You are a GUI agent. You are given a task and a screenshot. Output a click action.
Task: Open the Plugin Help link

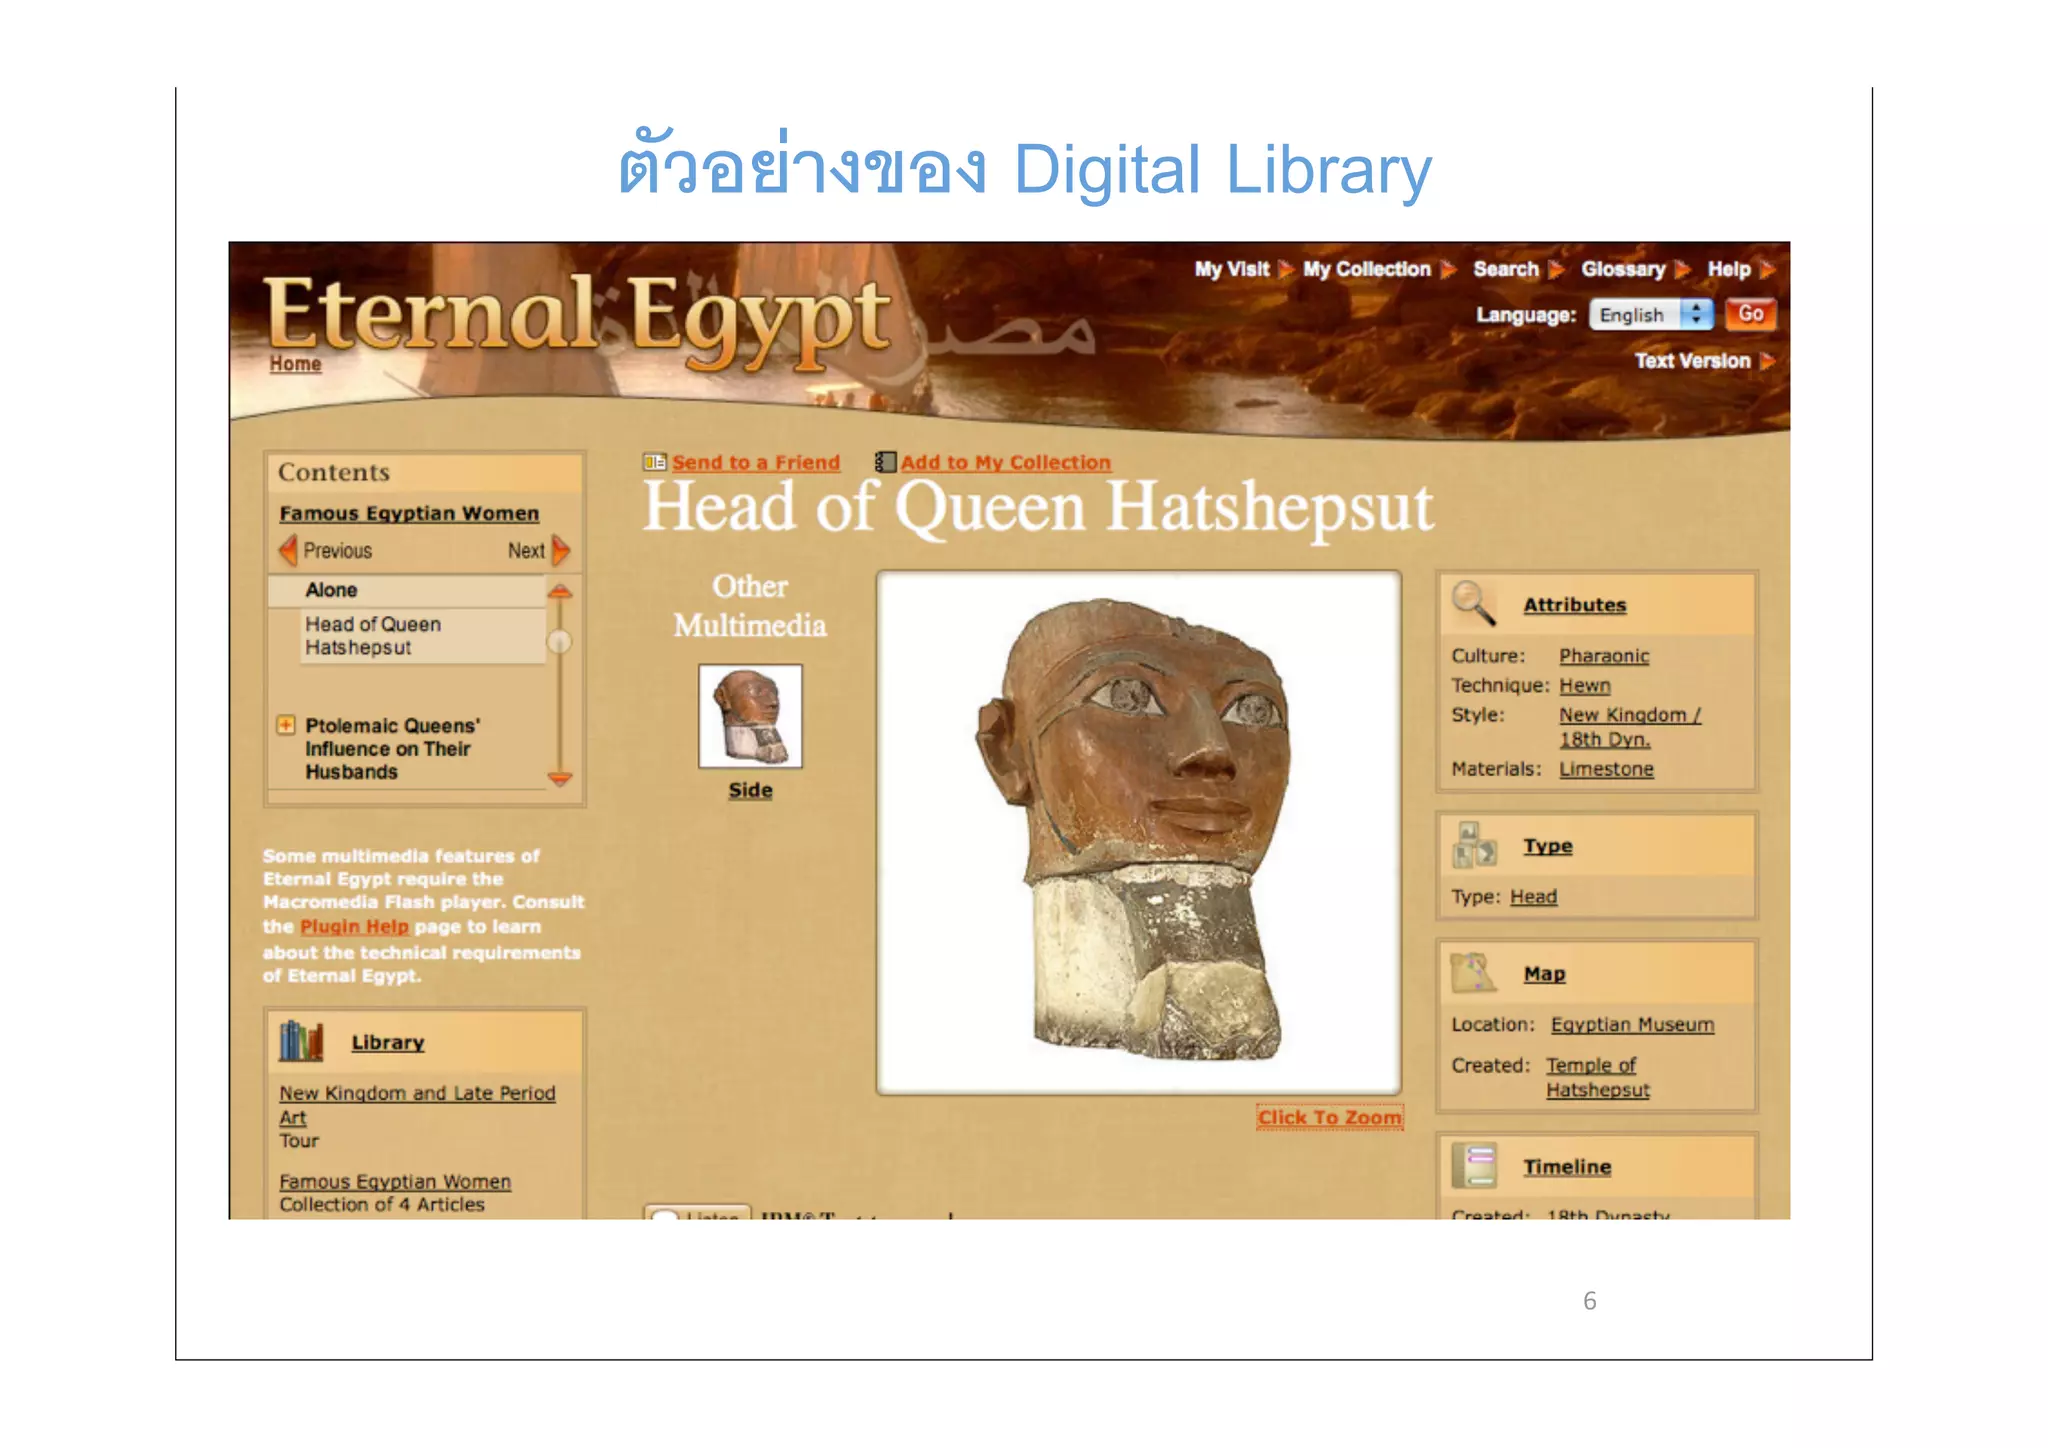(354, 927)
